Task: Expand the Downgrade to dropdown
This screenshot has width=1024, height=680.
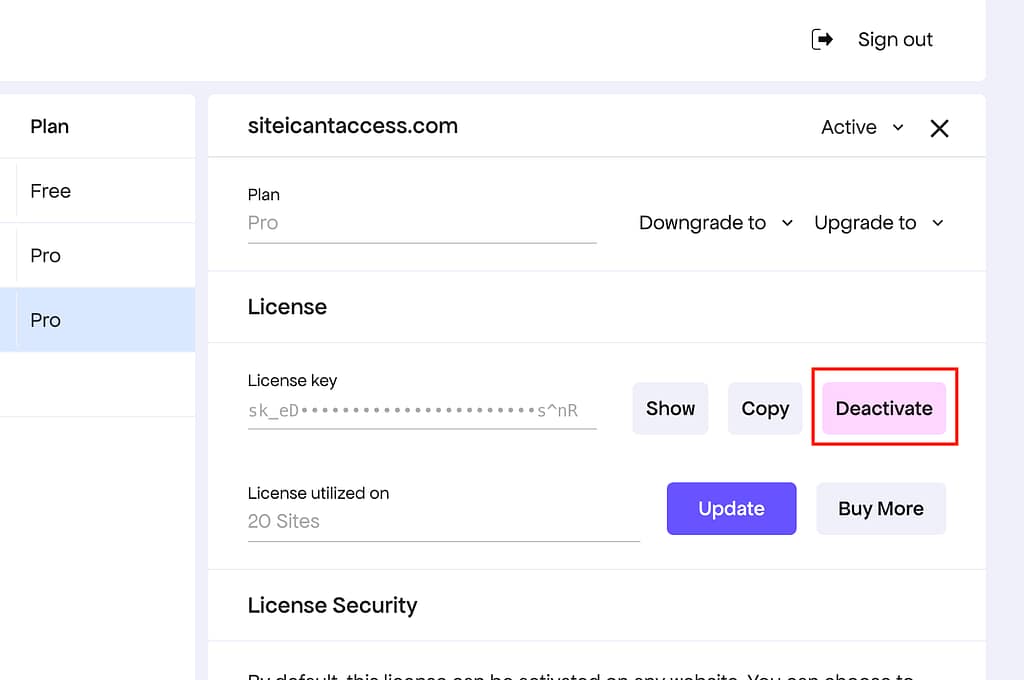Action: tap(715, 222)
